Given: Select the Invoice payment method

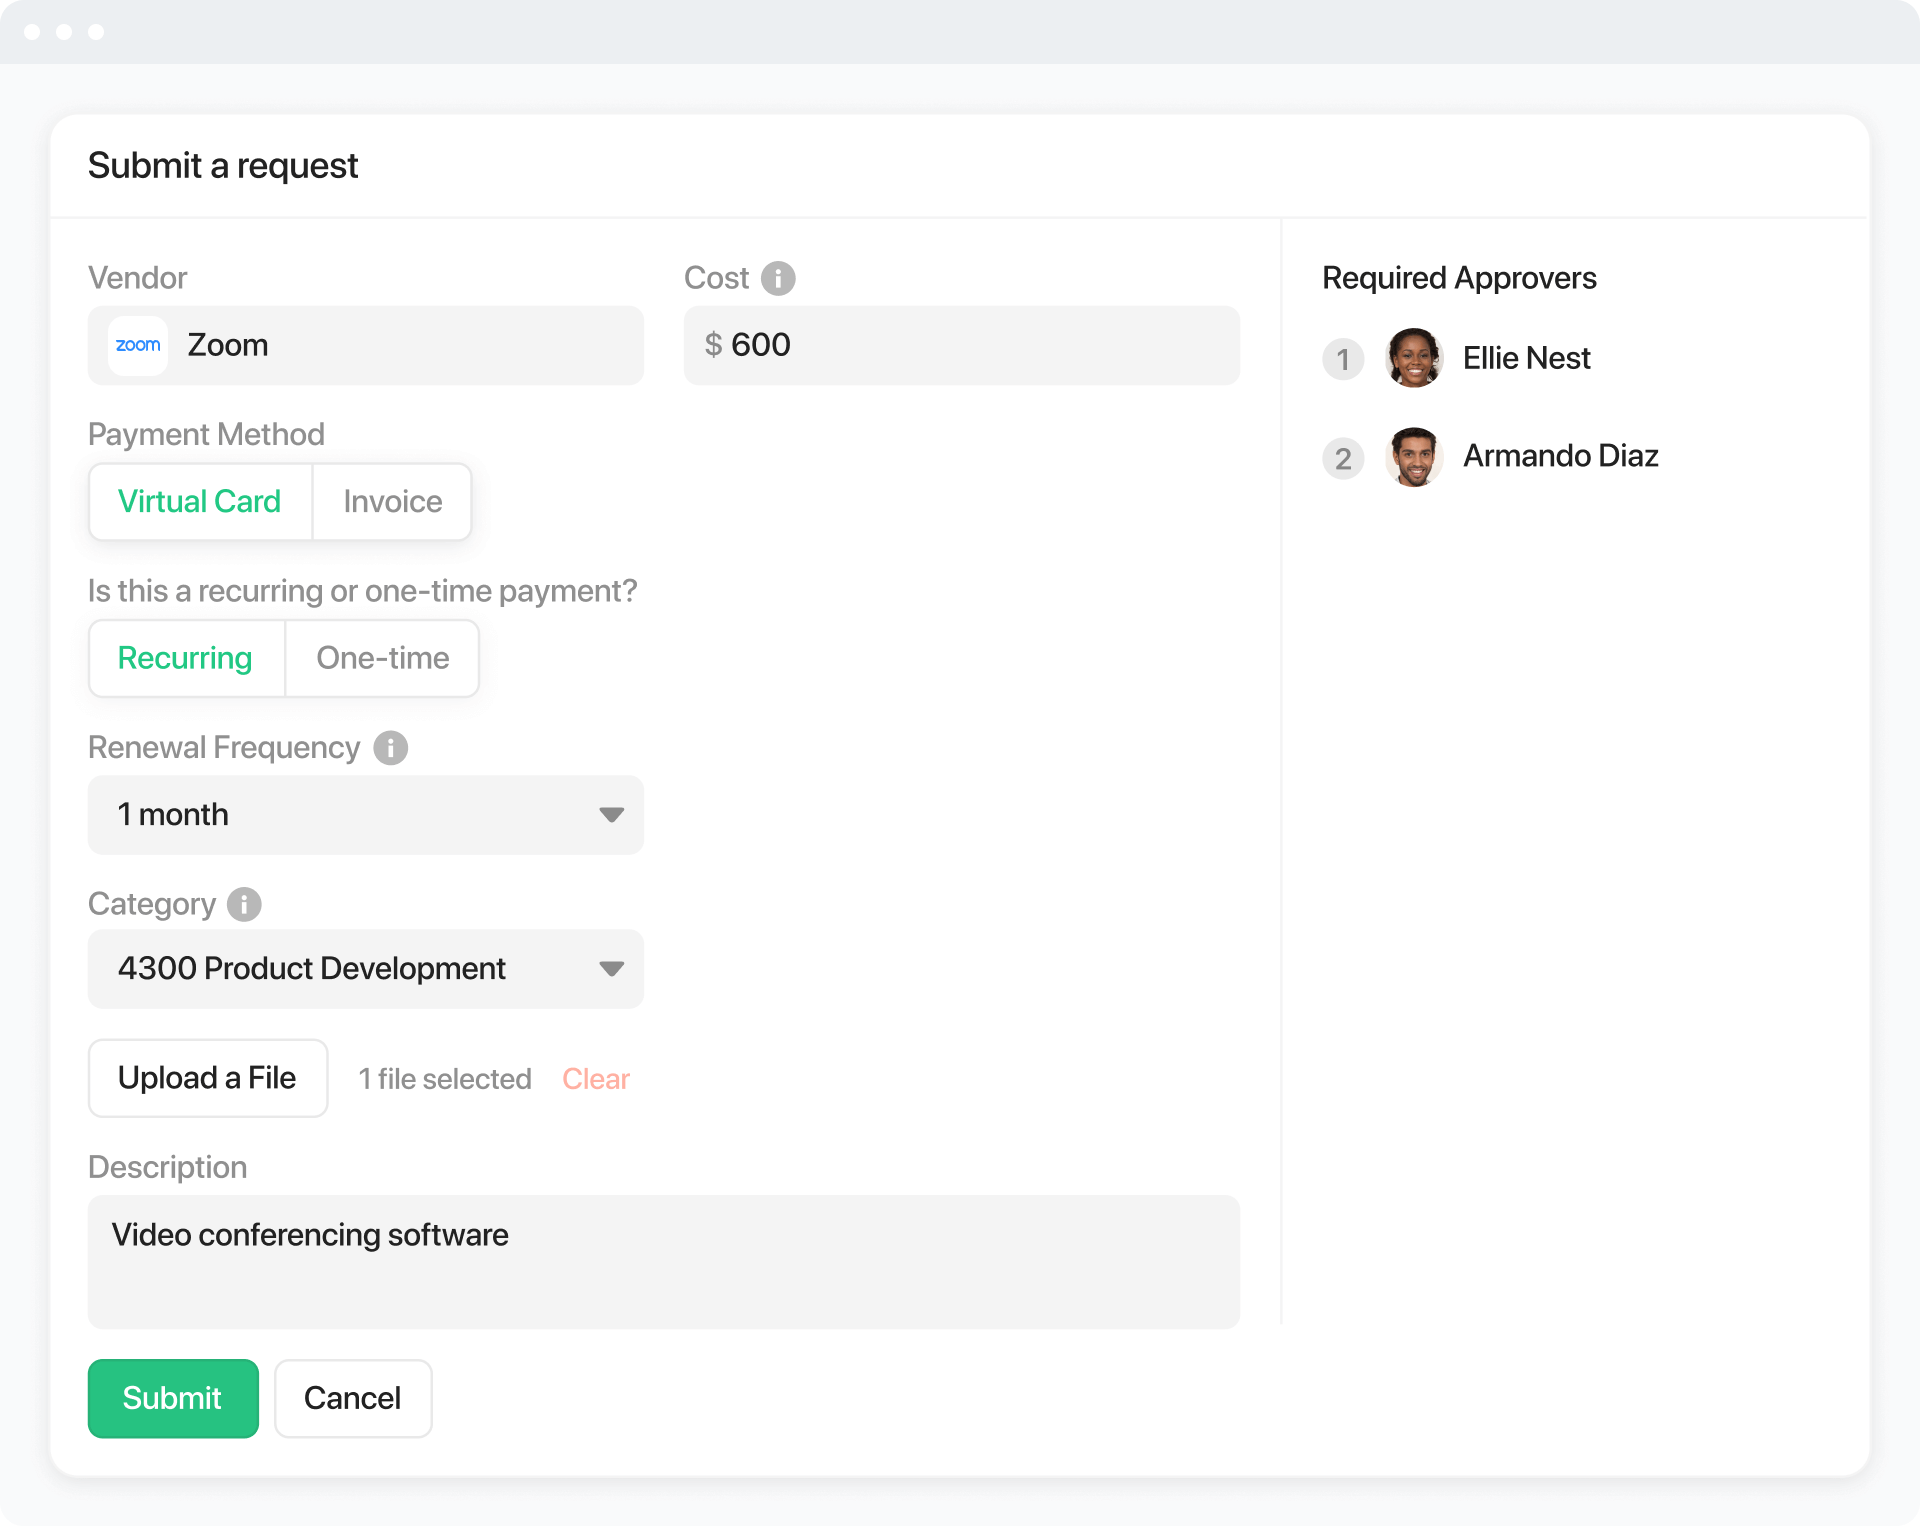Looking at the screenshot, I should click(x=391, y=502).
